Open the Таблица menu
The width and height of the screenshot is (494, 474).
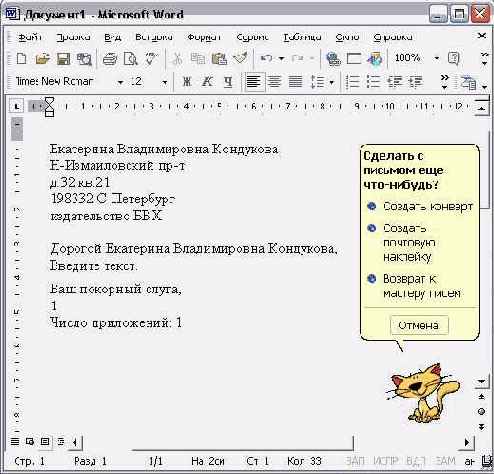click(x=302, y=37)
